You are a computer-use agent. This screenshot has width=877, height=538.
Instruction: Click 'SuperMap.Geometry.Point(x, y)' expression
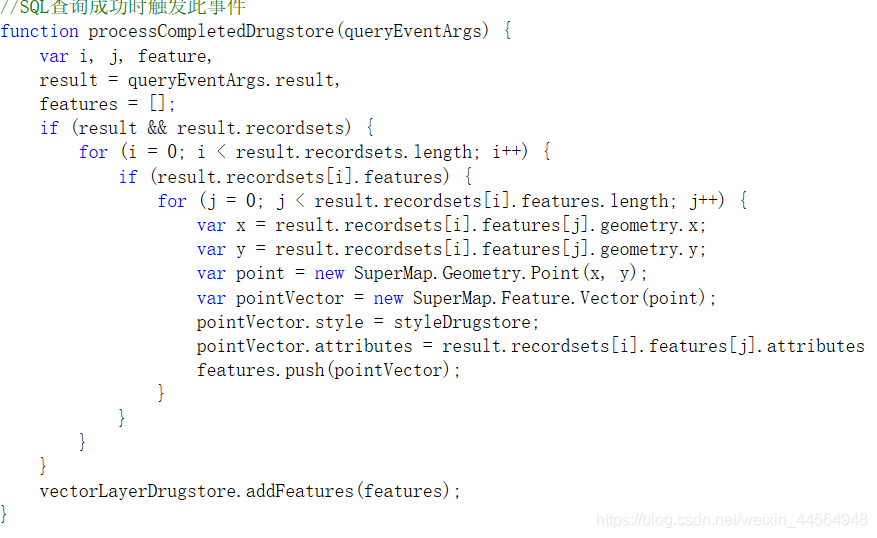(495, 273)
